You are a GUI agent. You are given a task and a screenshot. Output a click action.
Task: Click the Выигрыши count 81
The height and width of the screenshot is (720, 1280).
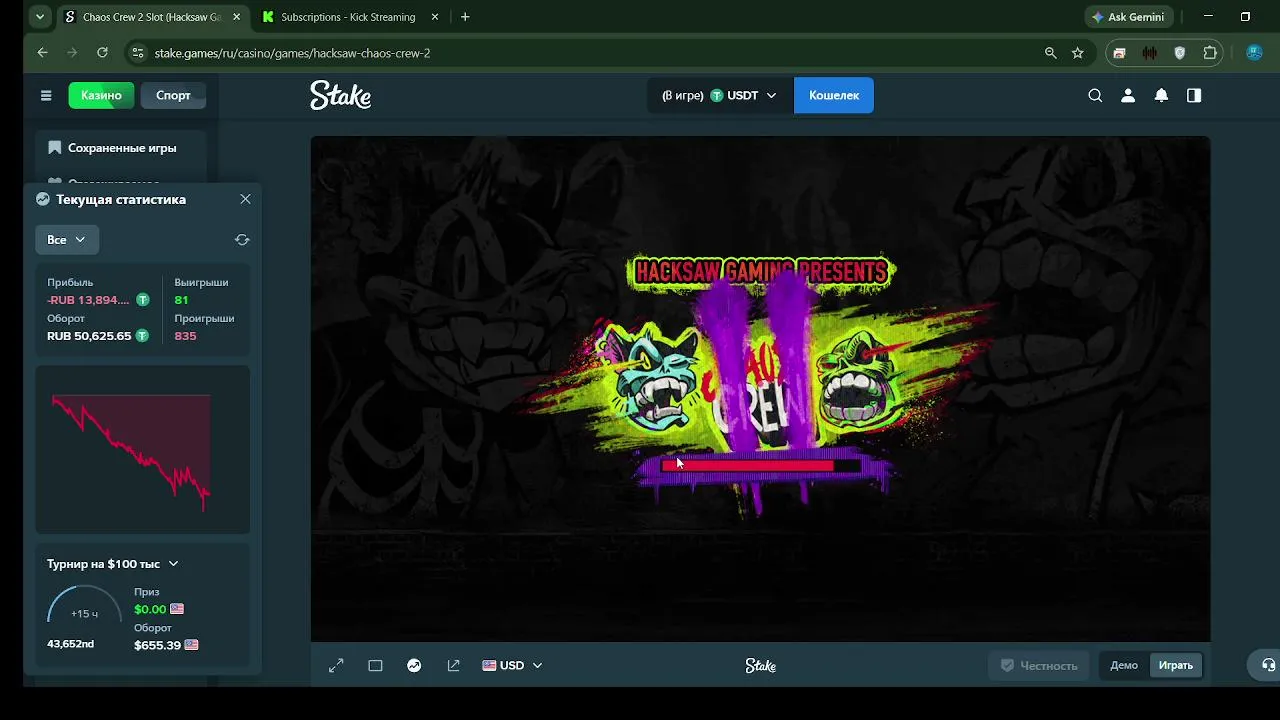coord(181,300)
